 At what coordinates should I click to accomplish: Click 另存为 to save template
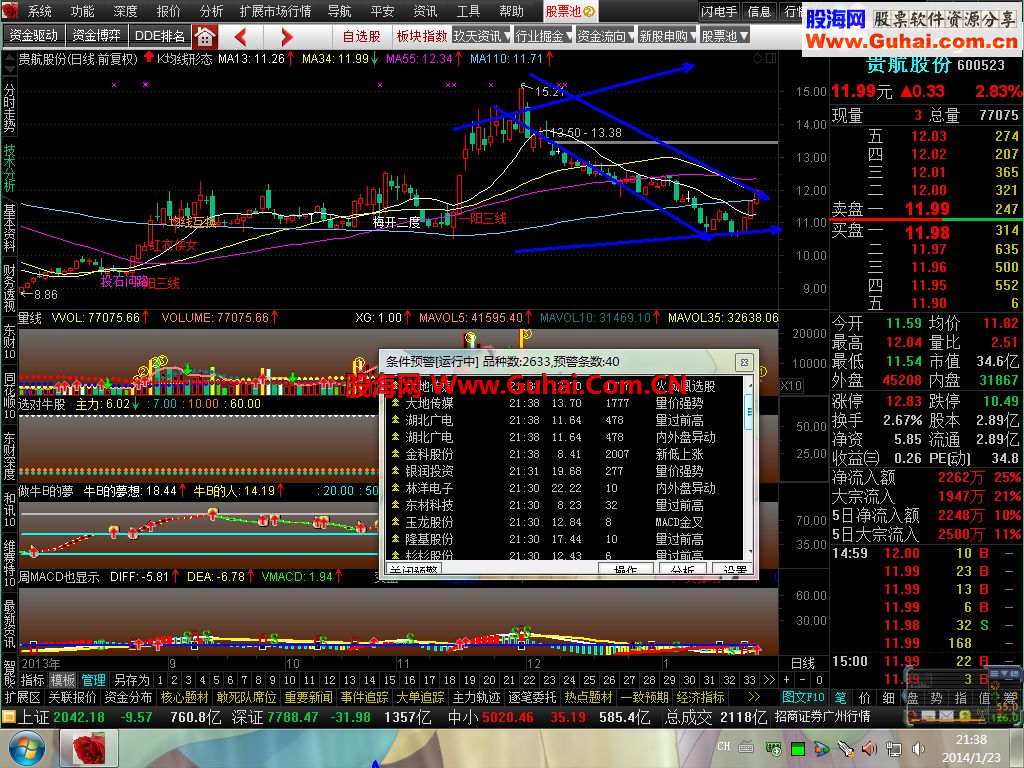click(x=132, y=680)
